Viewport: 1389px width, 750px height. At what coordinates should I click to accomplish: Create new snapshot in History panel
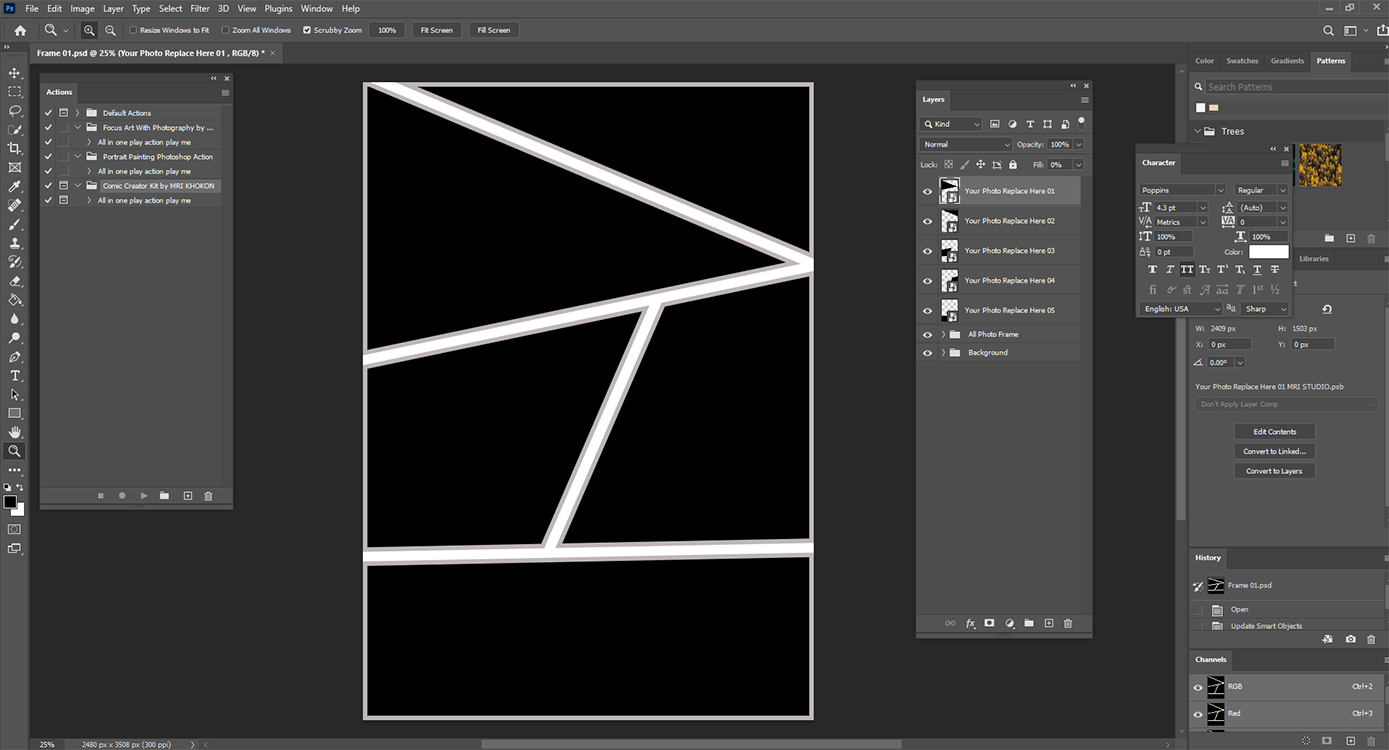pos(1351,639)
